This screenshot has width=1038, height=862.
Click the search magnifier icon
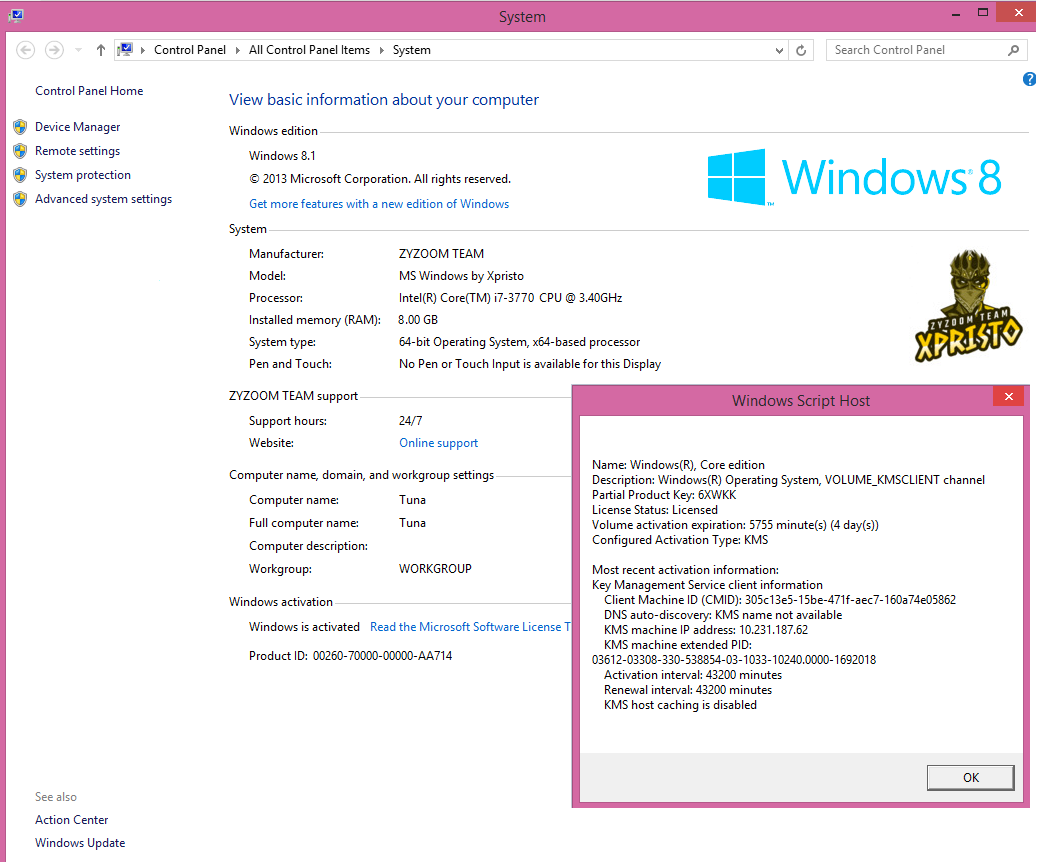click(x=1013, y=50)
